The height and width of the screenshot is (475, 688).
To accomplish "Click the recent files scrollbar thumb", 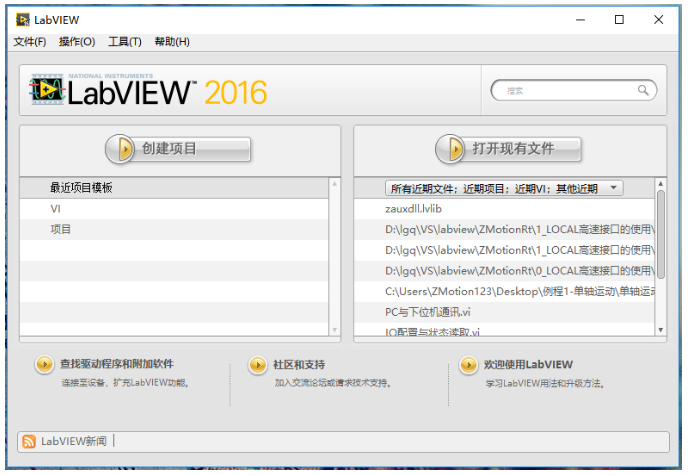I will [660, 234].
